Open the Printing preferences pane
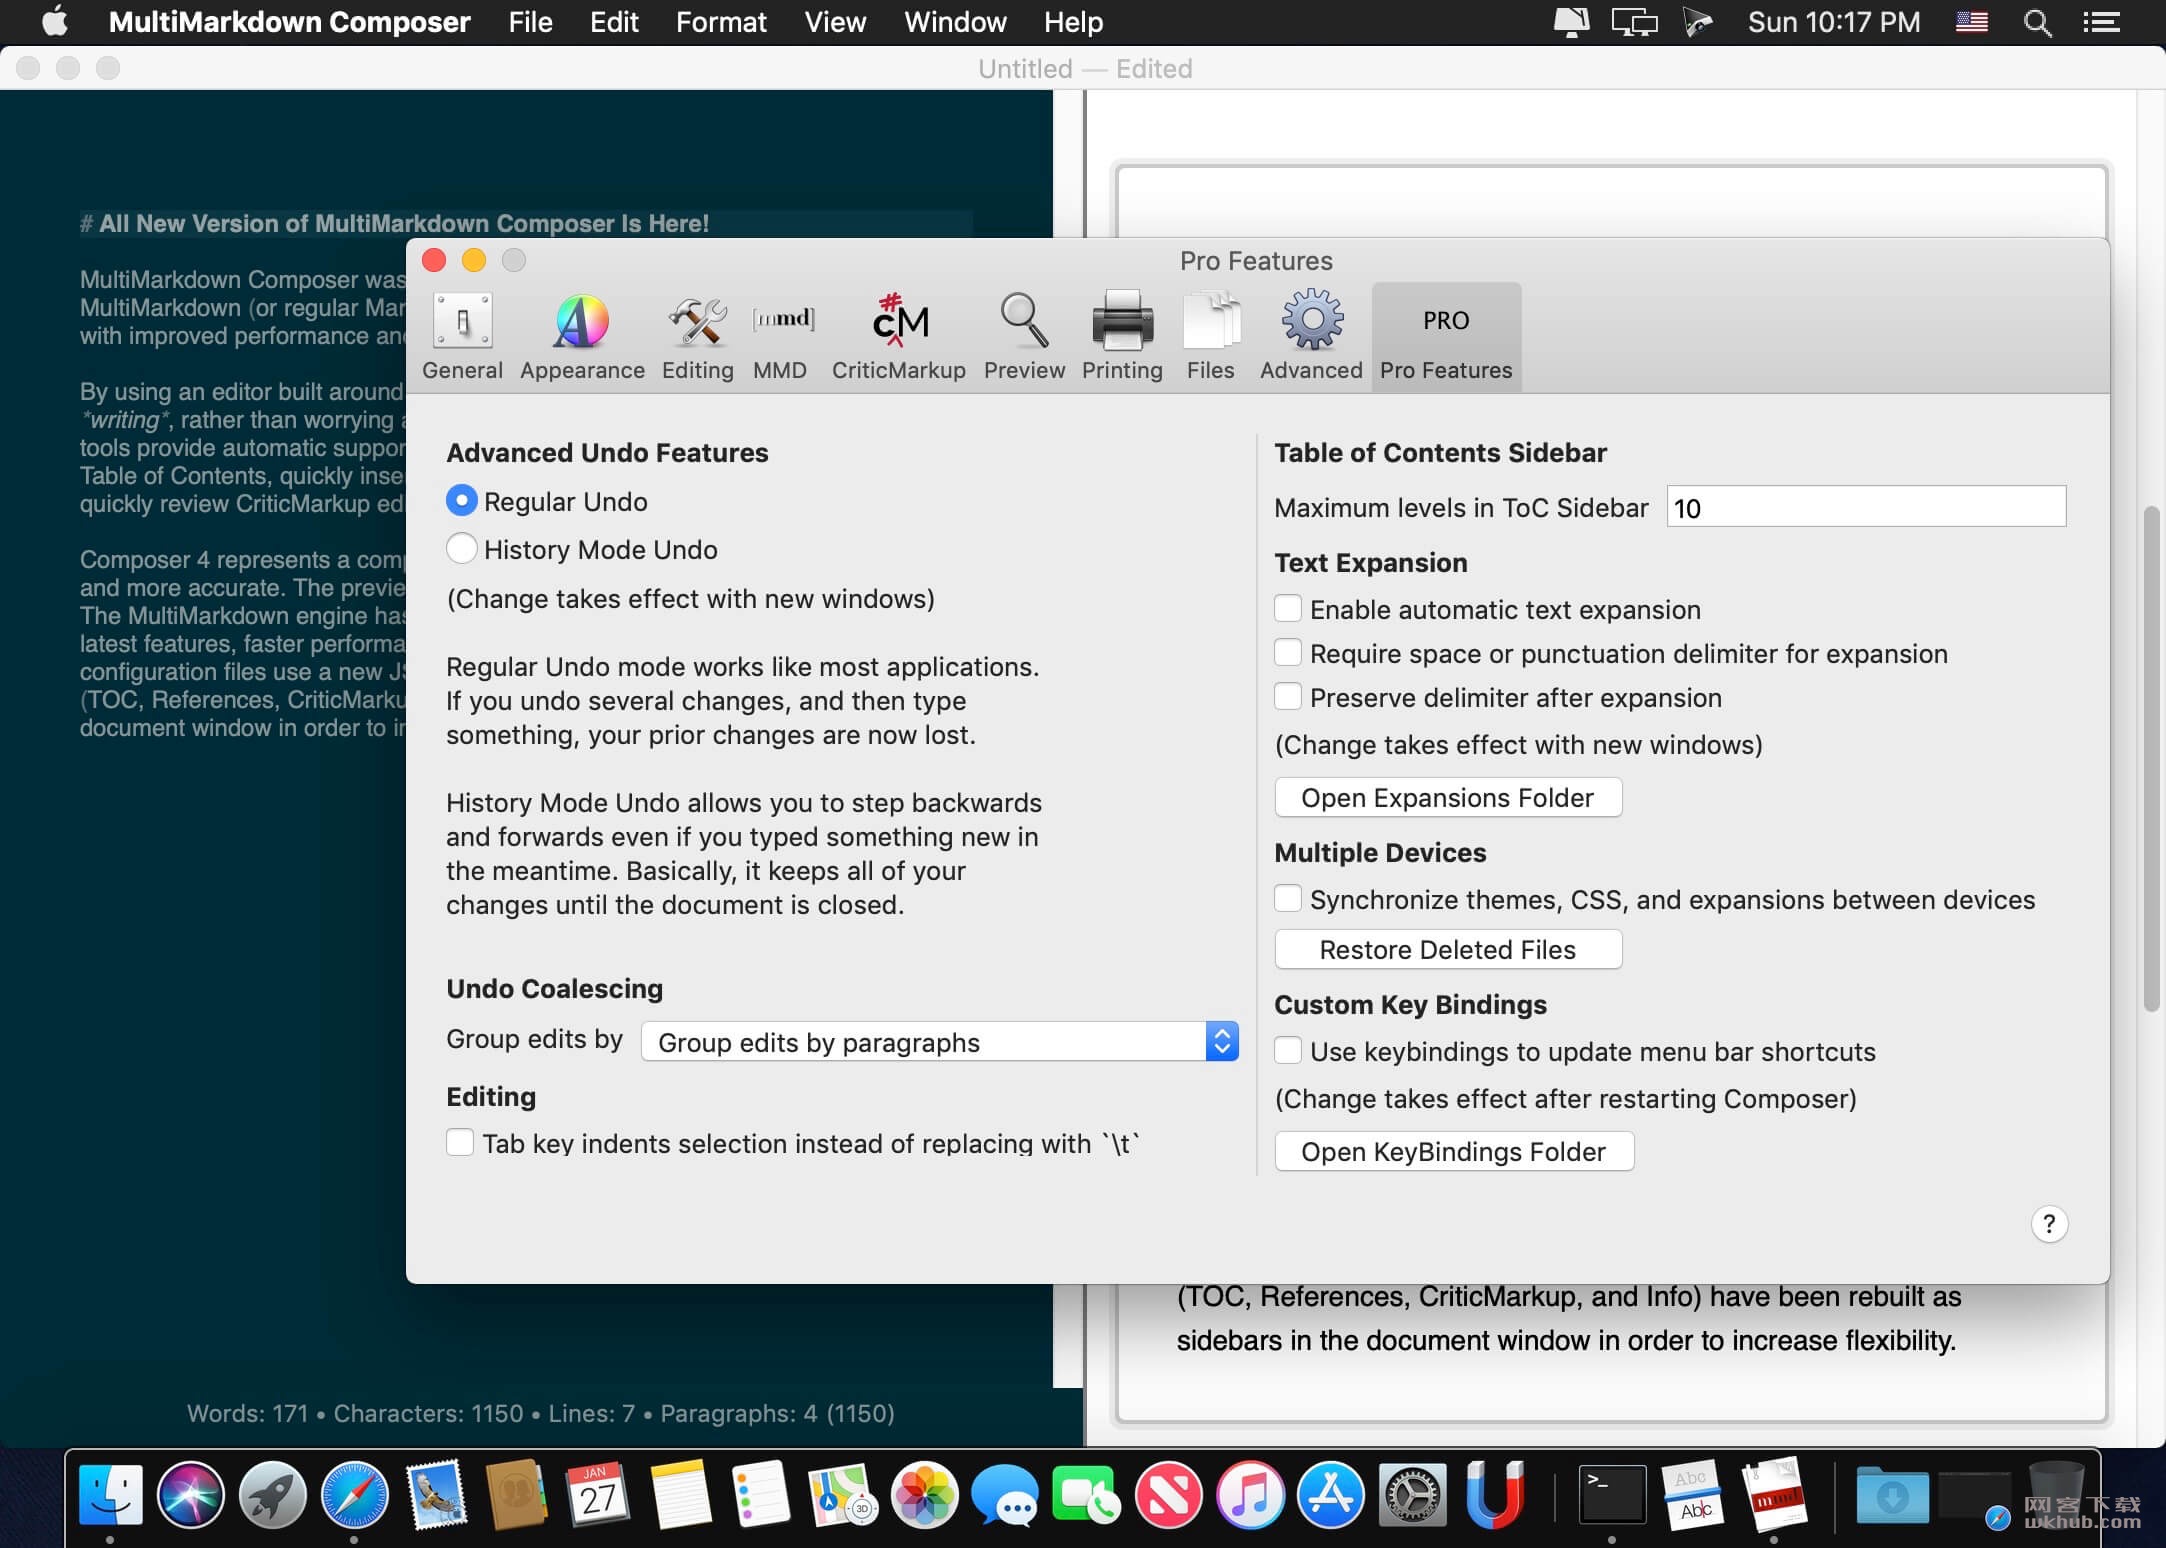2166x1548 pixels. coord(1122,337)
